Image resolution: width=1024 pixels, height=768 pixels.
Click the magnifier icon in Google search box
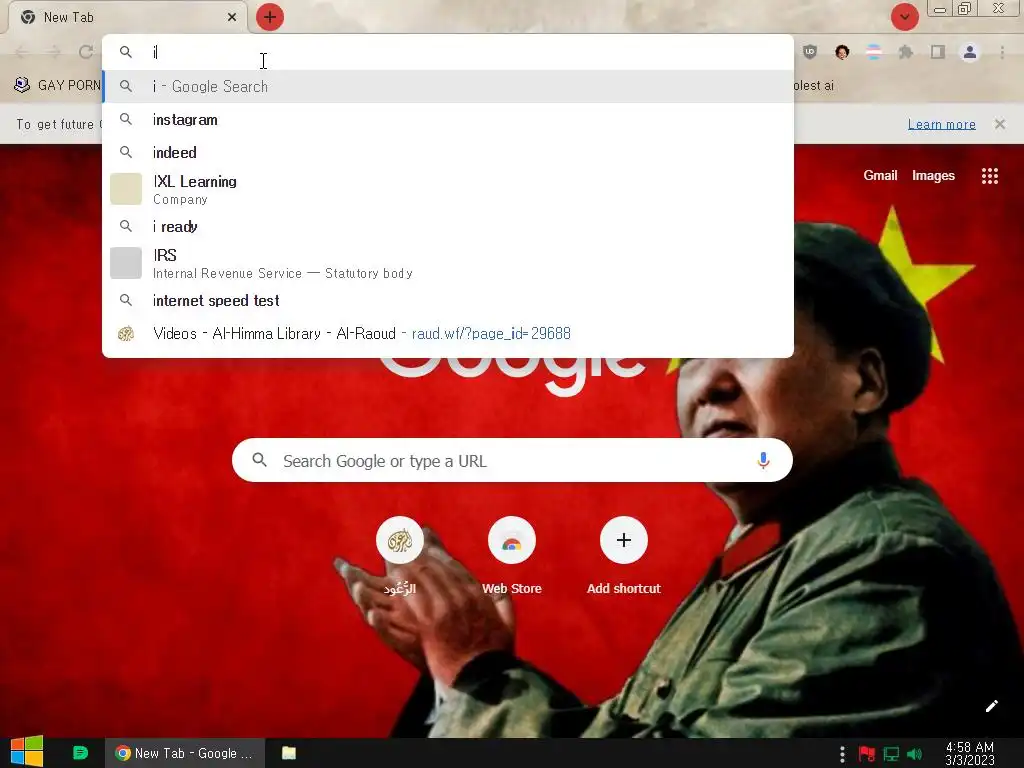point(259,460)
